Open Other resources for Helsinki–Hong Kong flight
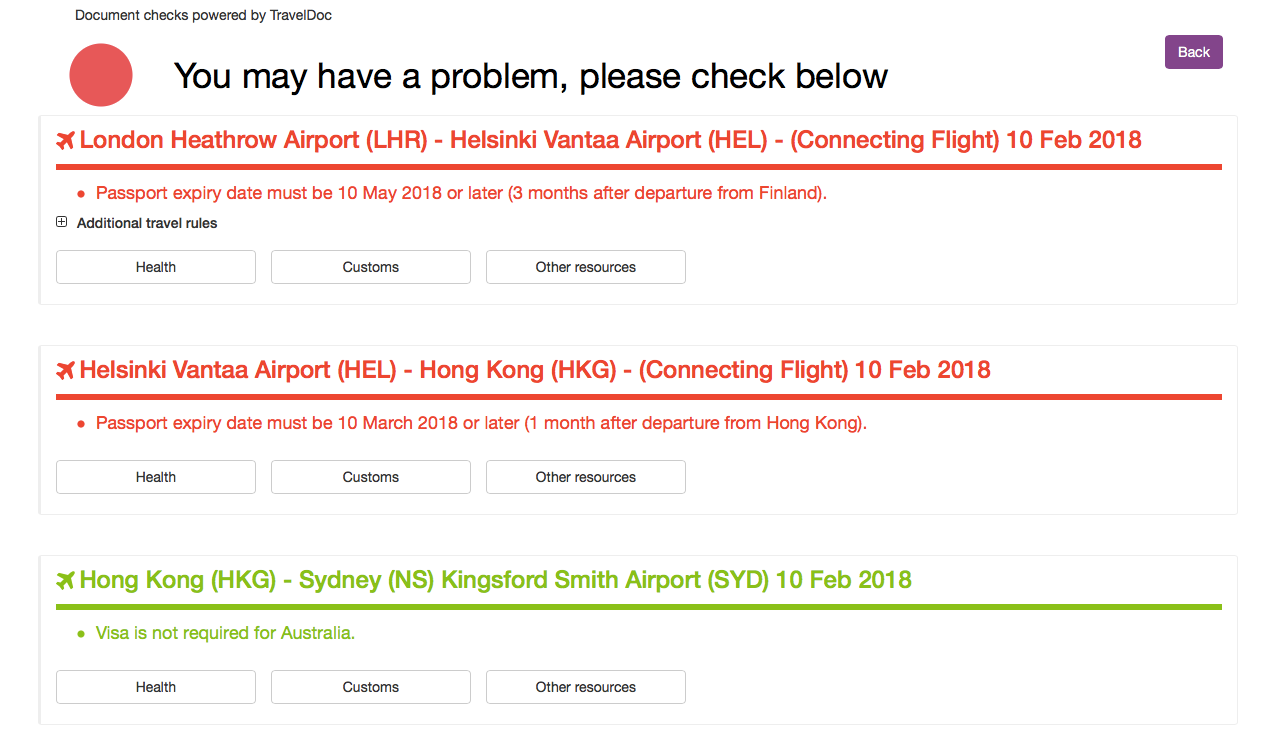The image size is (1287, 738). (586, 477)
